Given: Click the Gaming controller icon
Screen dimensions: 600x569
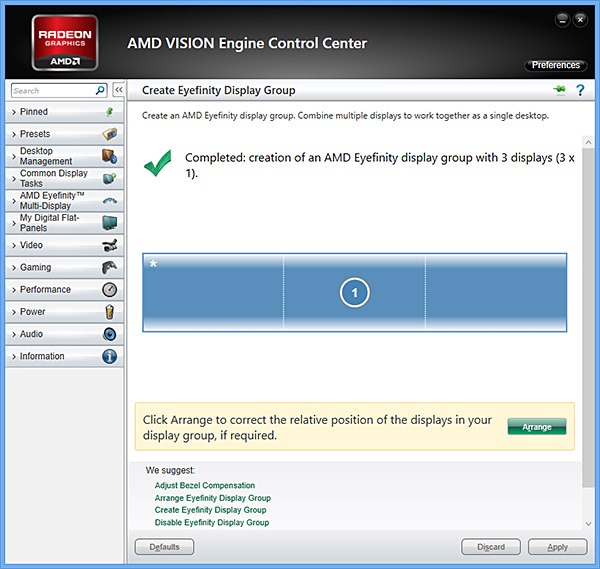Looking at the screenshot, I should pos(110,267).
